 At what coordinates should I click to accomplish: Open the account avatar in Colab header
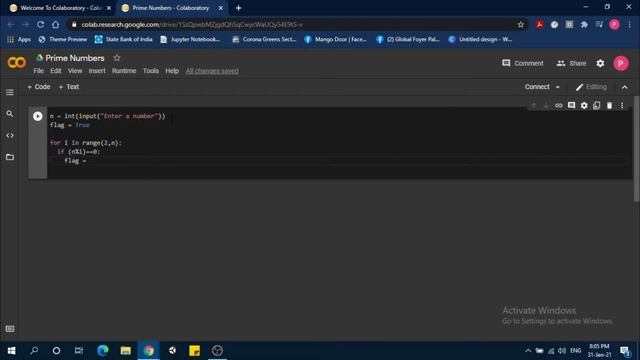(621, 63)
